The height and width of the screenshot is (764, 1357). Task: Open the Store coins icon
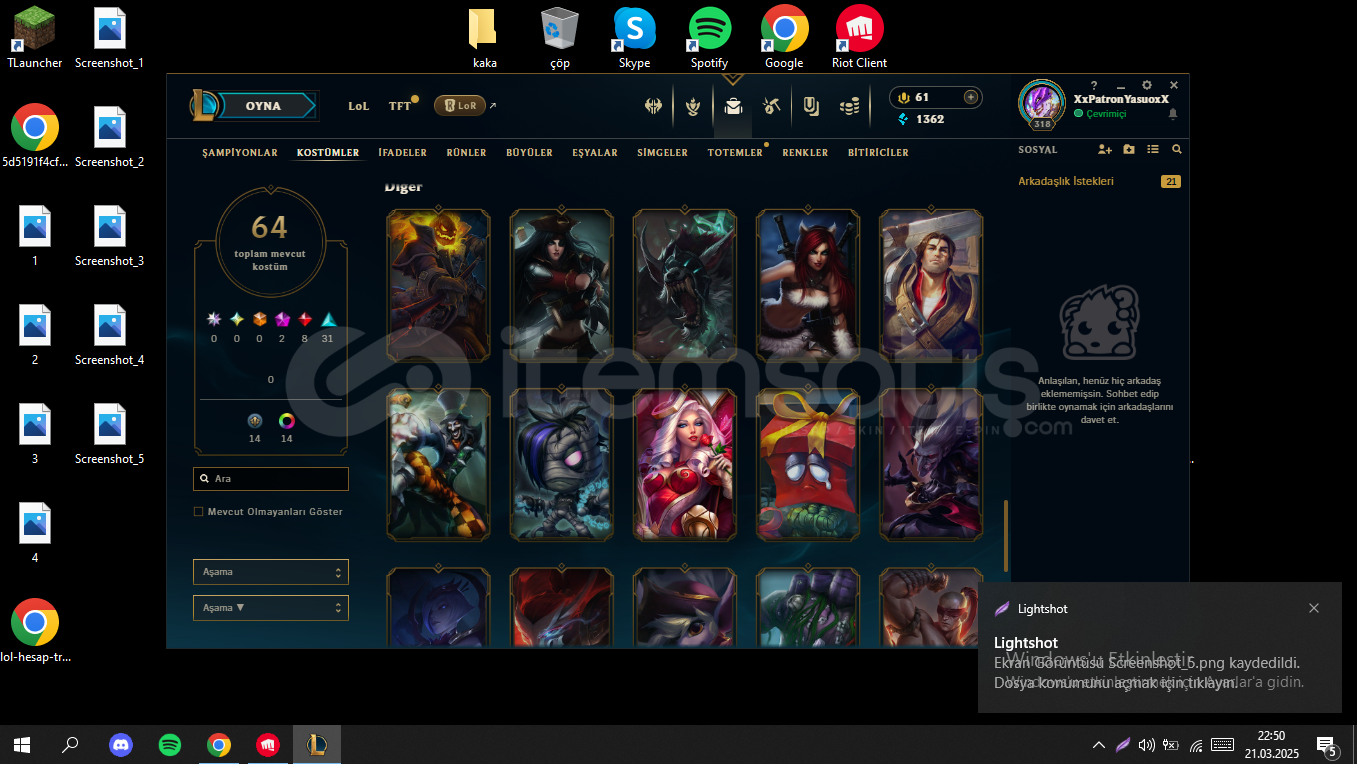[849, 105]
